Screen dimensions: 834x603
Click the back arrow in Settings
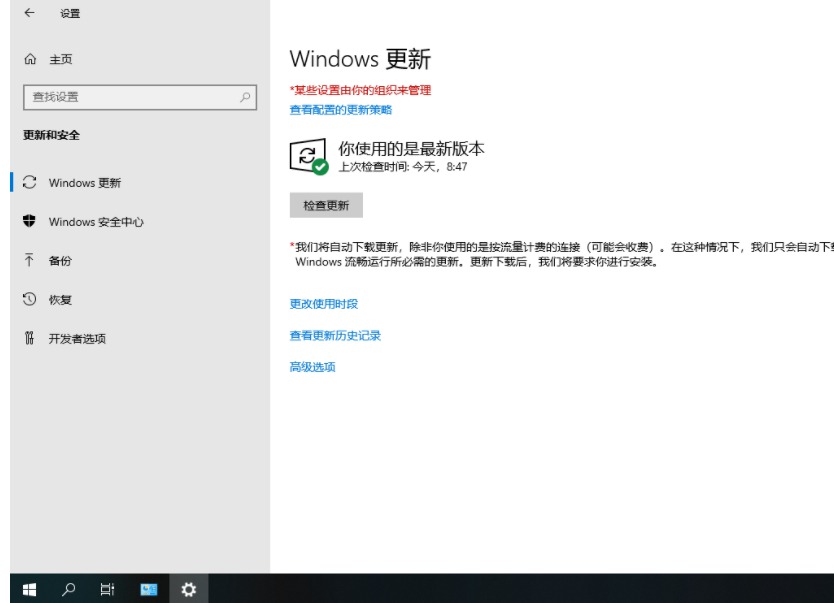tap(29, 13)
